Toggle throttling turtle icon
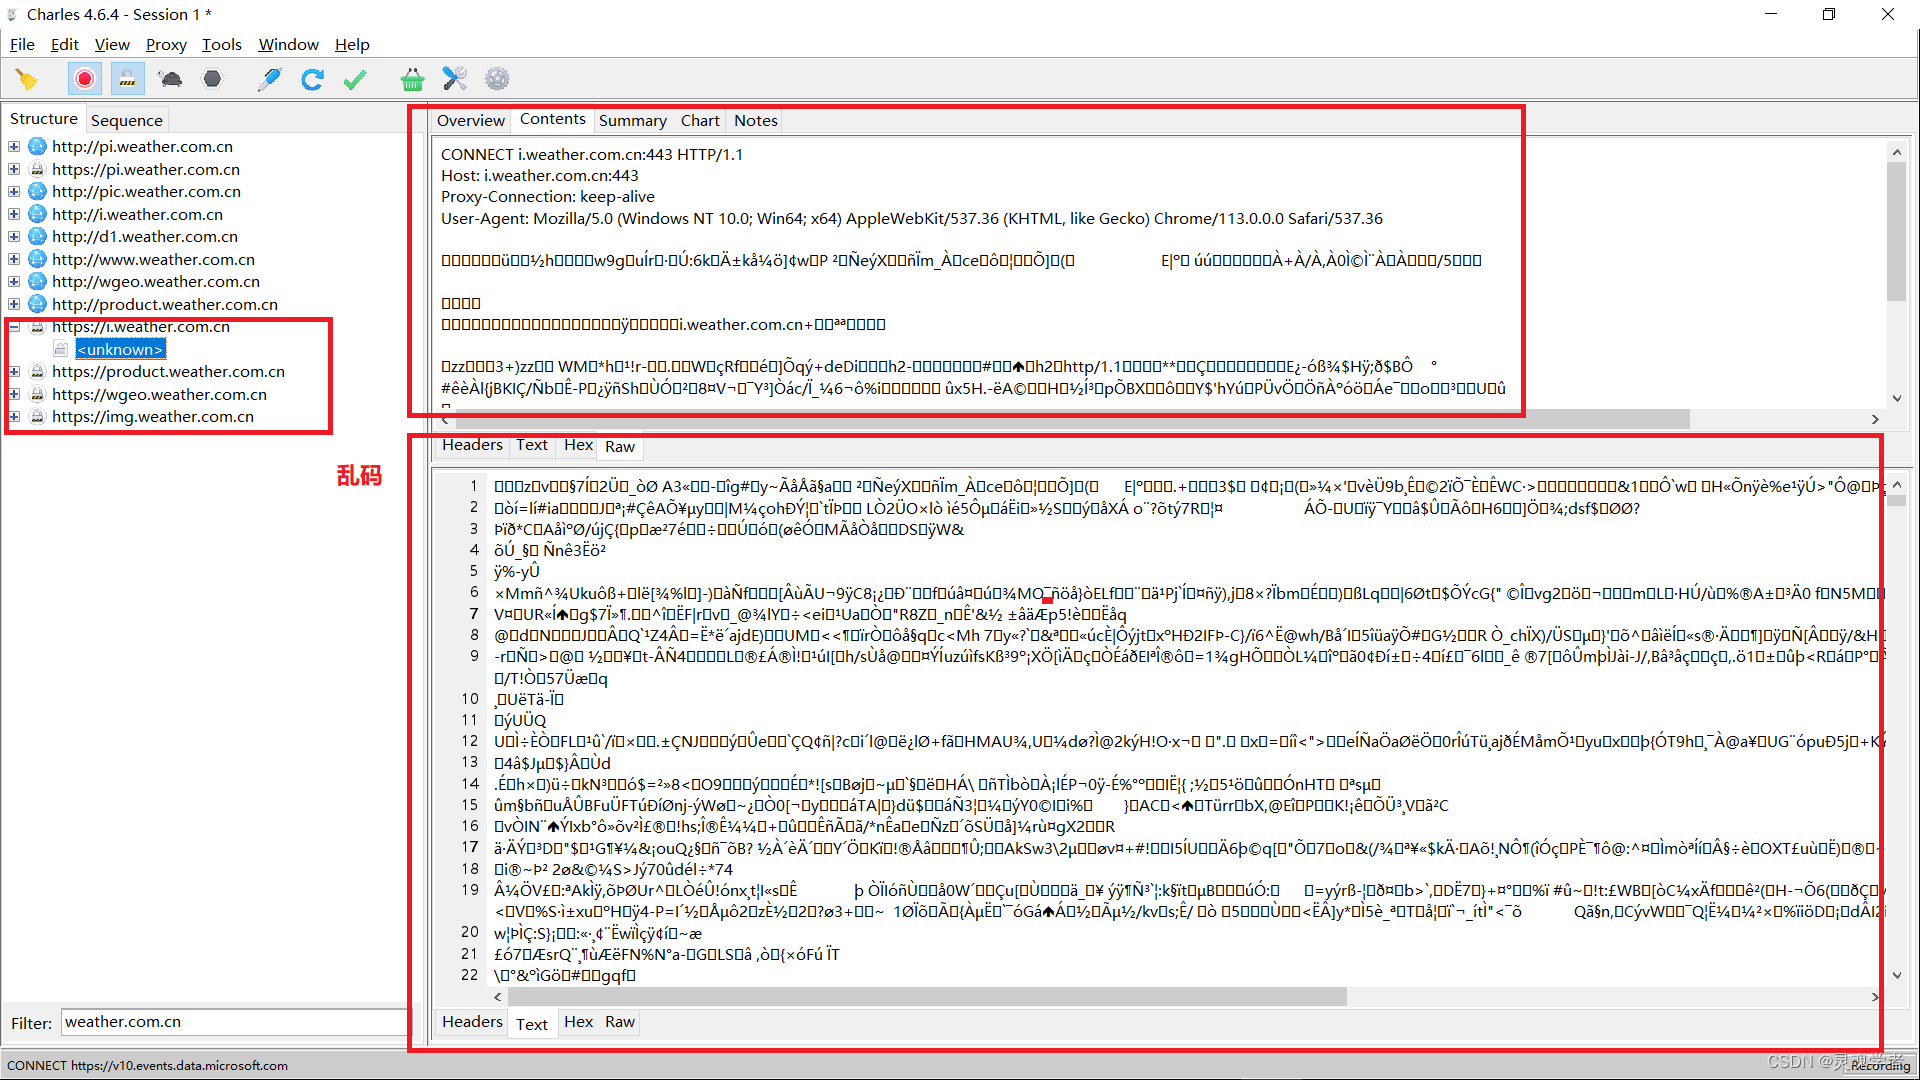 [170, 79]
